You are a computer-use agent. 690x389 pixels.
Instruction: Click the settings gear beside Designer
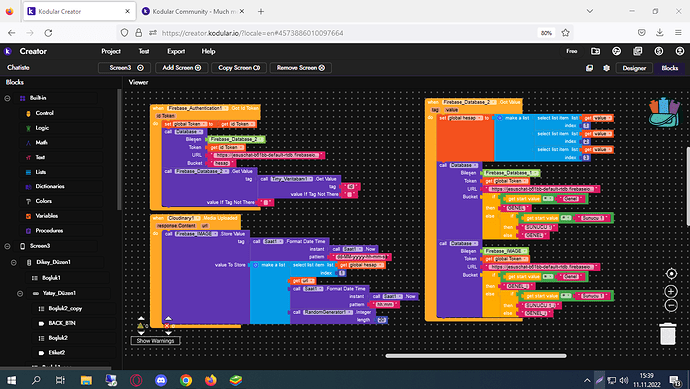click(606, 68)
